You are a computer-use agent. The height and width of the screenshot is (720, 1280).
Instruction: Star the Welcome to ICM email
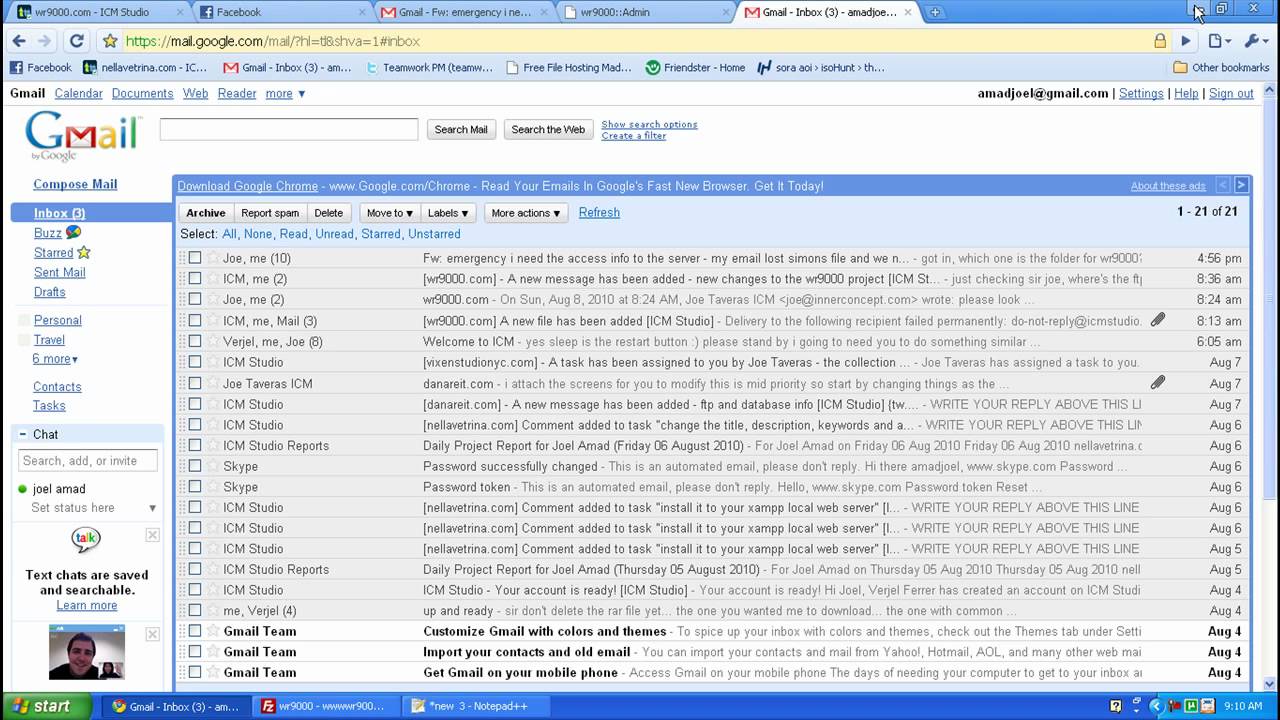[212, 341]
